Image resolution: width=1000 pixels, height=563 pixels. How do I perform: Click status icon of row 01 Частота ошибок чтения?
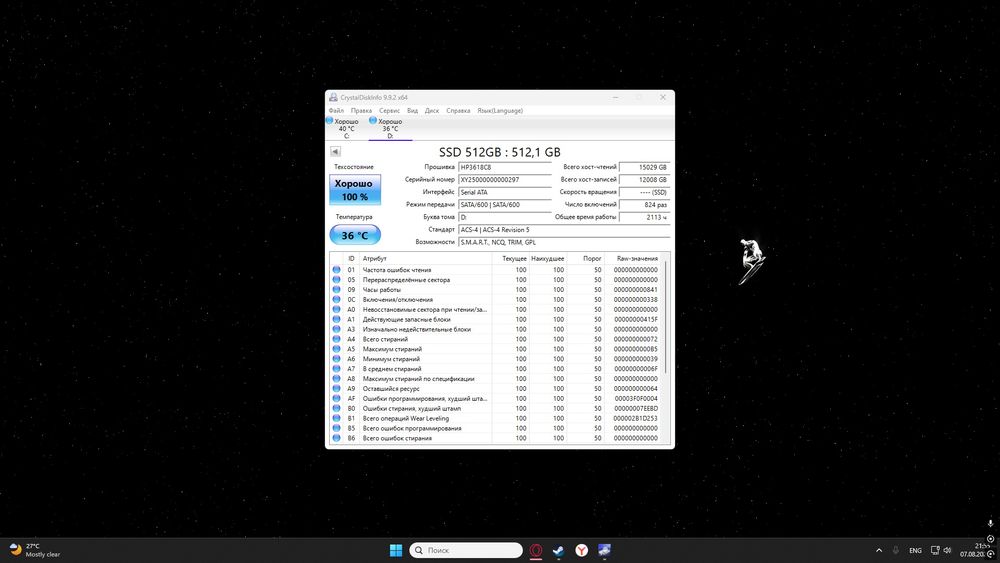[336, 270]
